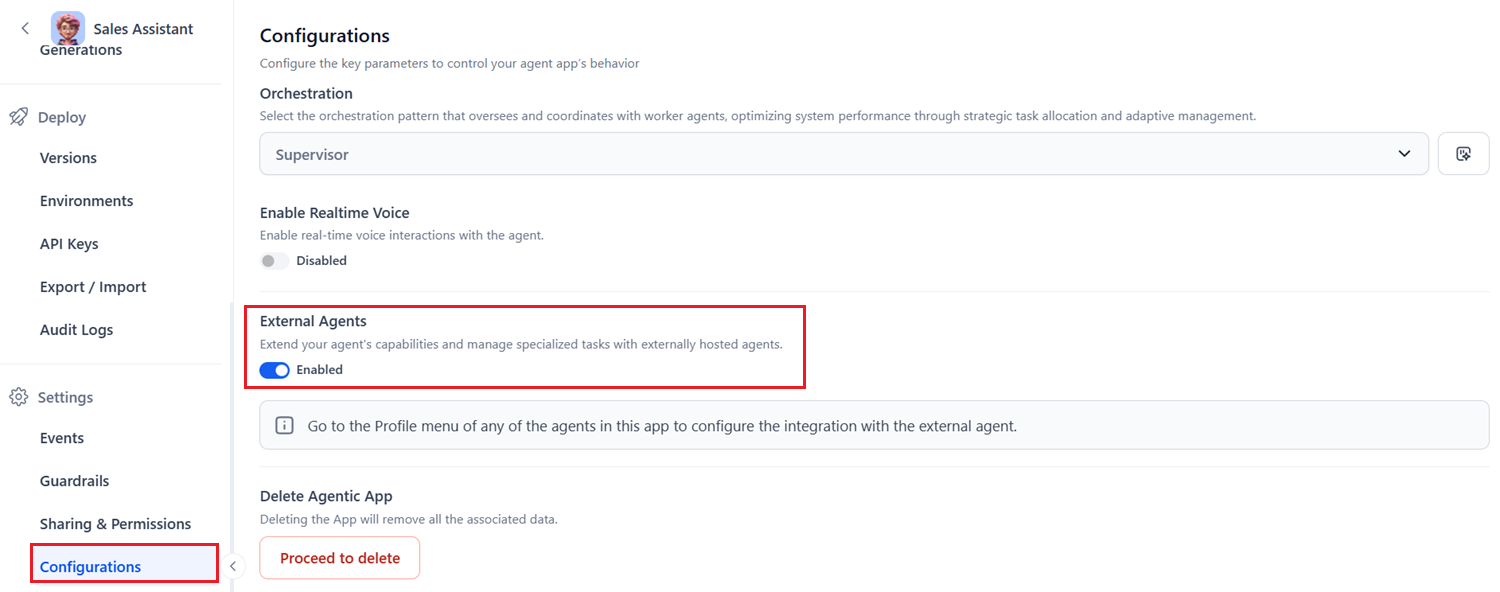Click the Settings gear icon
The height and width of the screenshot is (592, 1500).
[18, 397]
